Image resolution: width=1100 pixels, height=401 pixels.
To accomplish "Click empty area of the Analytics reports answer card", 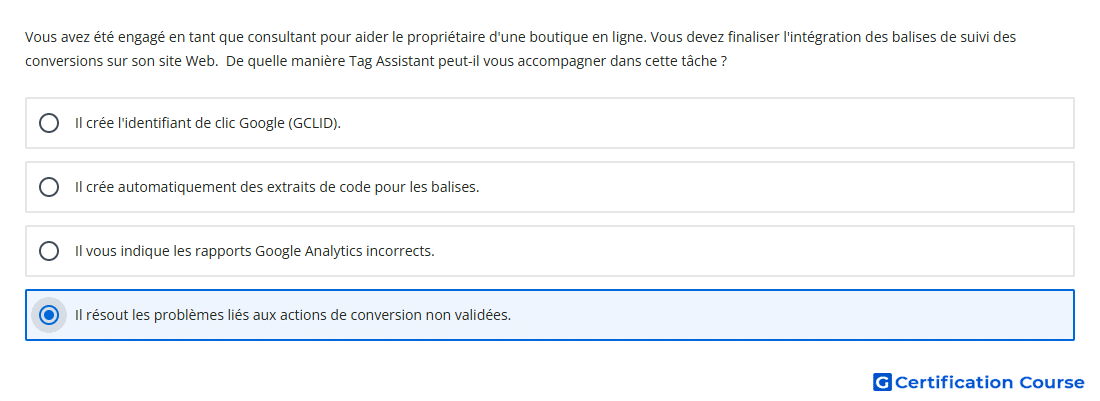I will point(751,251).
